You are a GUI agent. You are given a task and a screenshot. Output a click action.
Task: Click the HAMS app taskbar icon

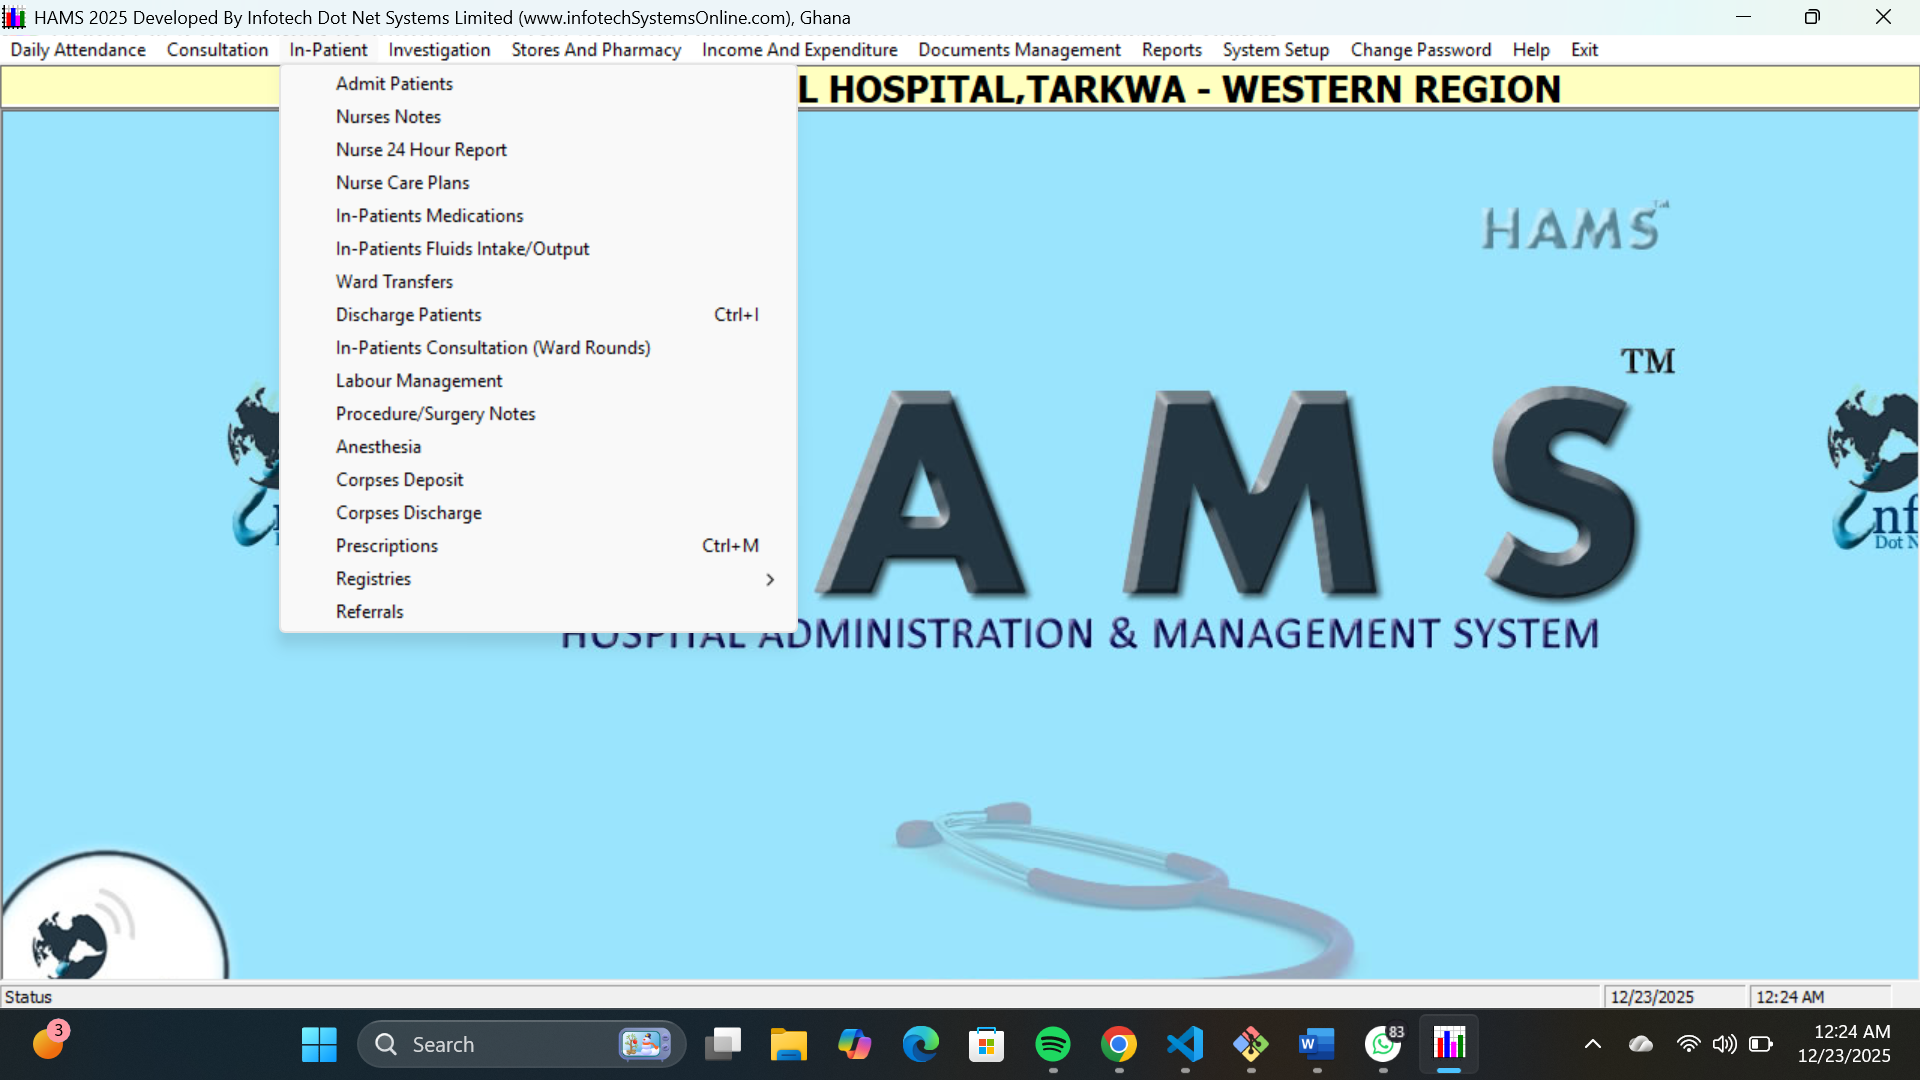1449,1044
